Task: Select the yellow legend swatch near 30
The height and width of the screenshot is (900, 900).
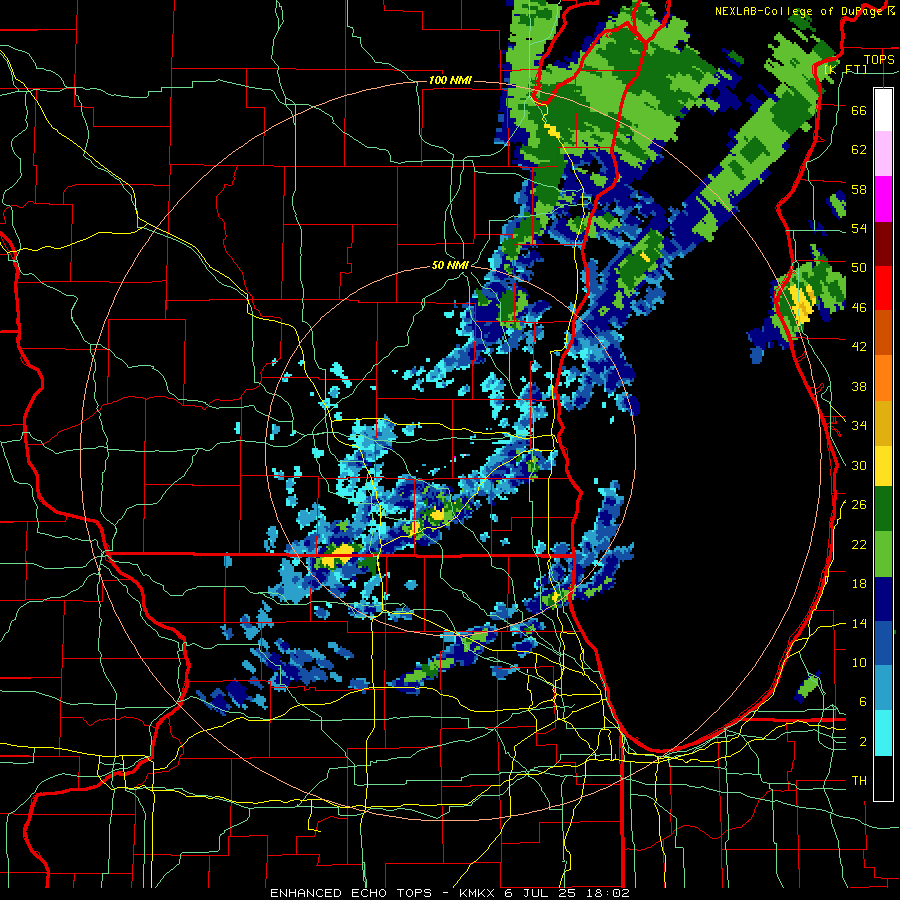Action: pyautogui.click(x=883, y=466)
